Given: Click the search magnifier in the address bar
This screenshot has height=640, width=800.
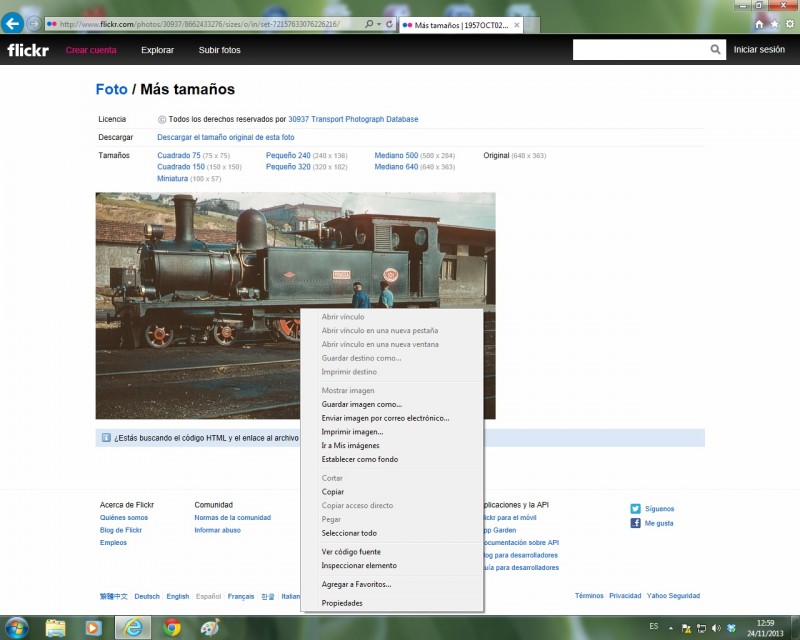Looking at the screenshot, I should point(369,24).
